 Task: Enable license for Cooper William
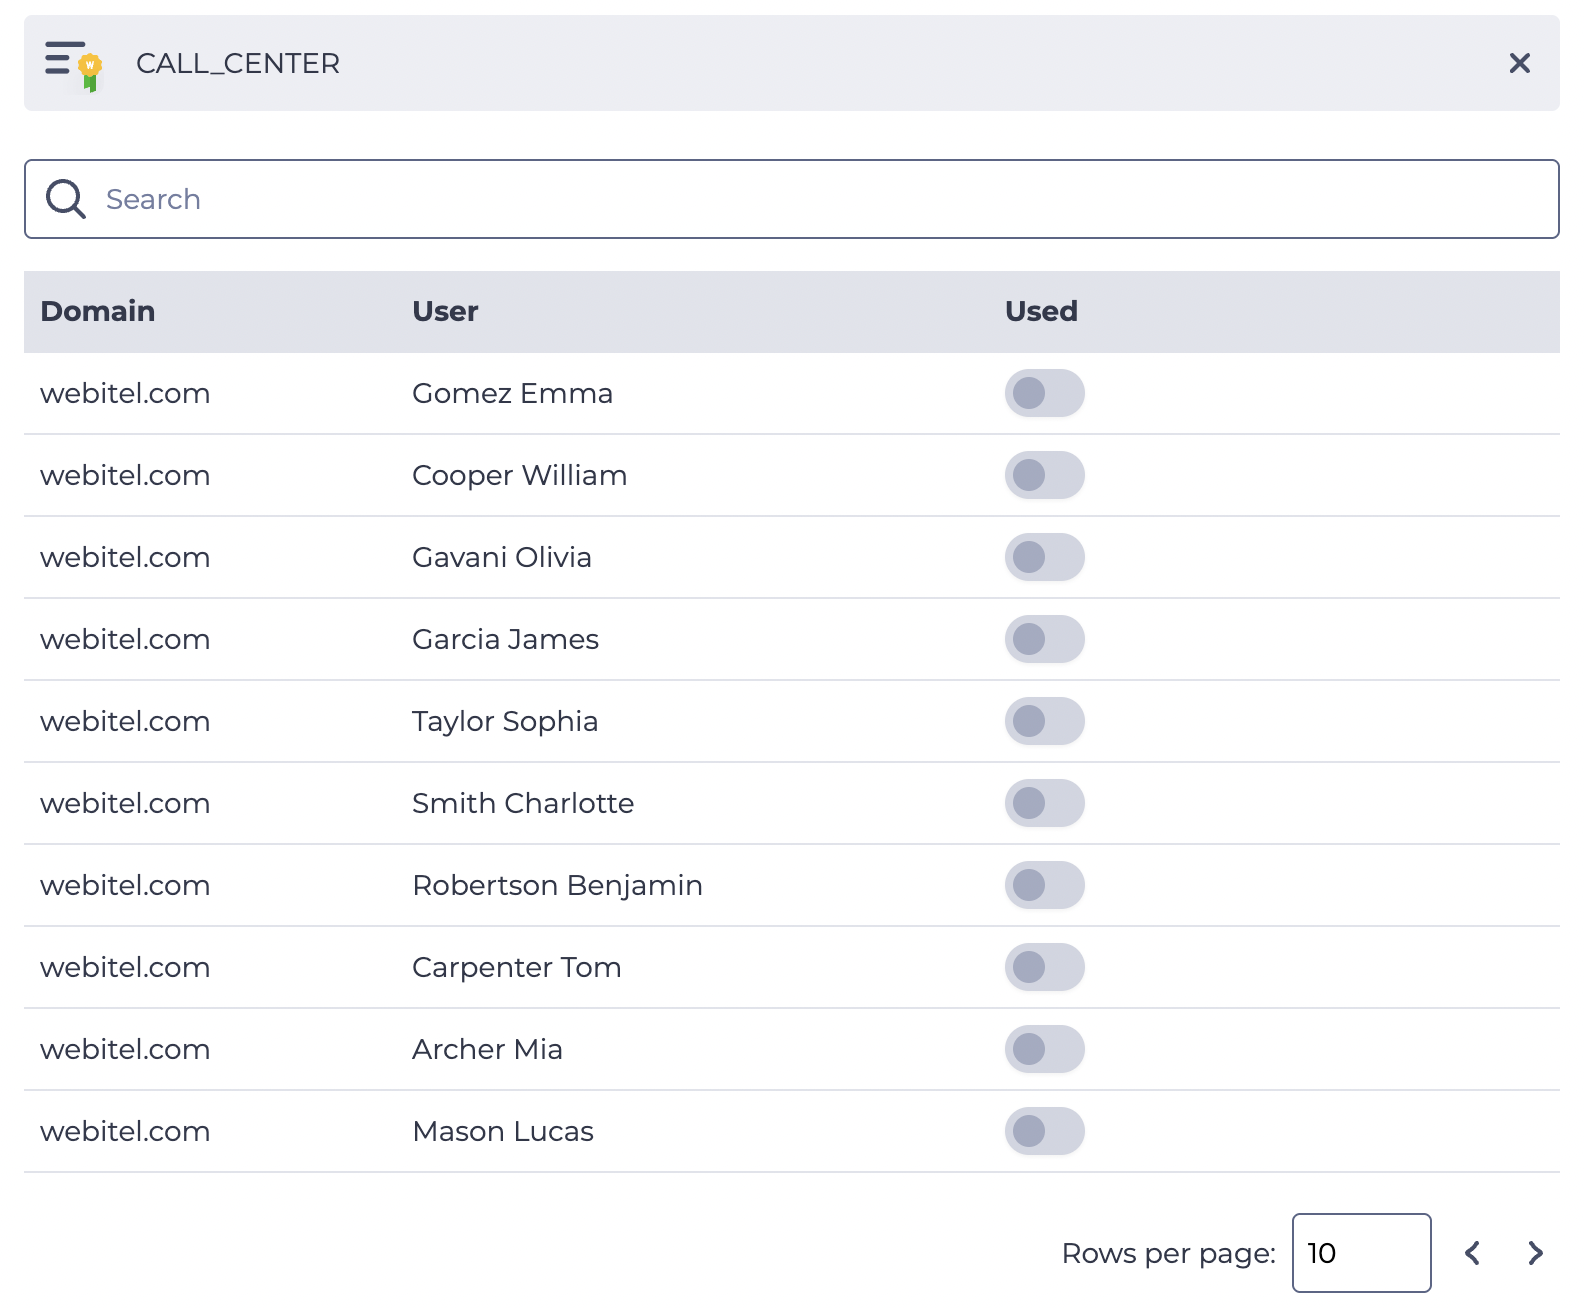1044,475
